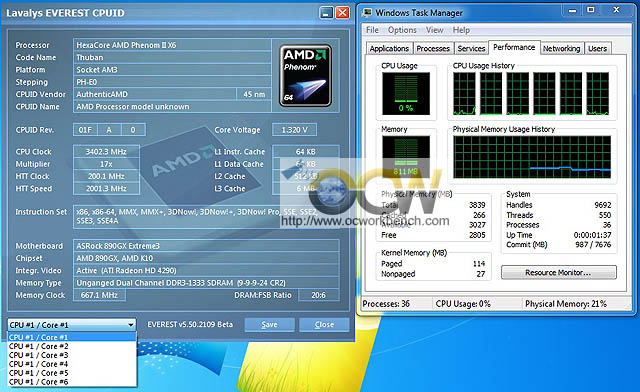Select the Performance tab
Image resolution: width=640 pixels, height=392 pixels.
(514, 47)
